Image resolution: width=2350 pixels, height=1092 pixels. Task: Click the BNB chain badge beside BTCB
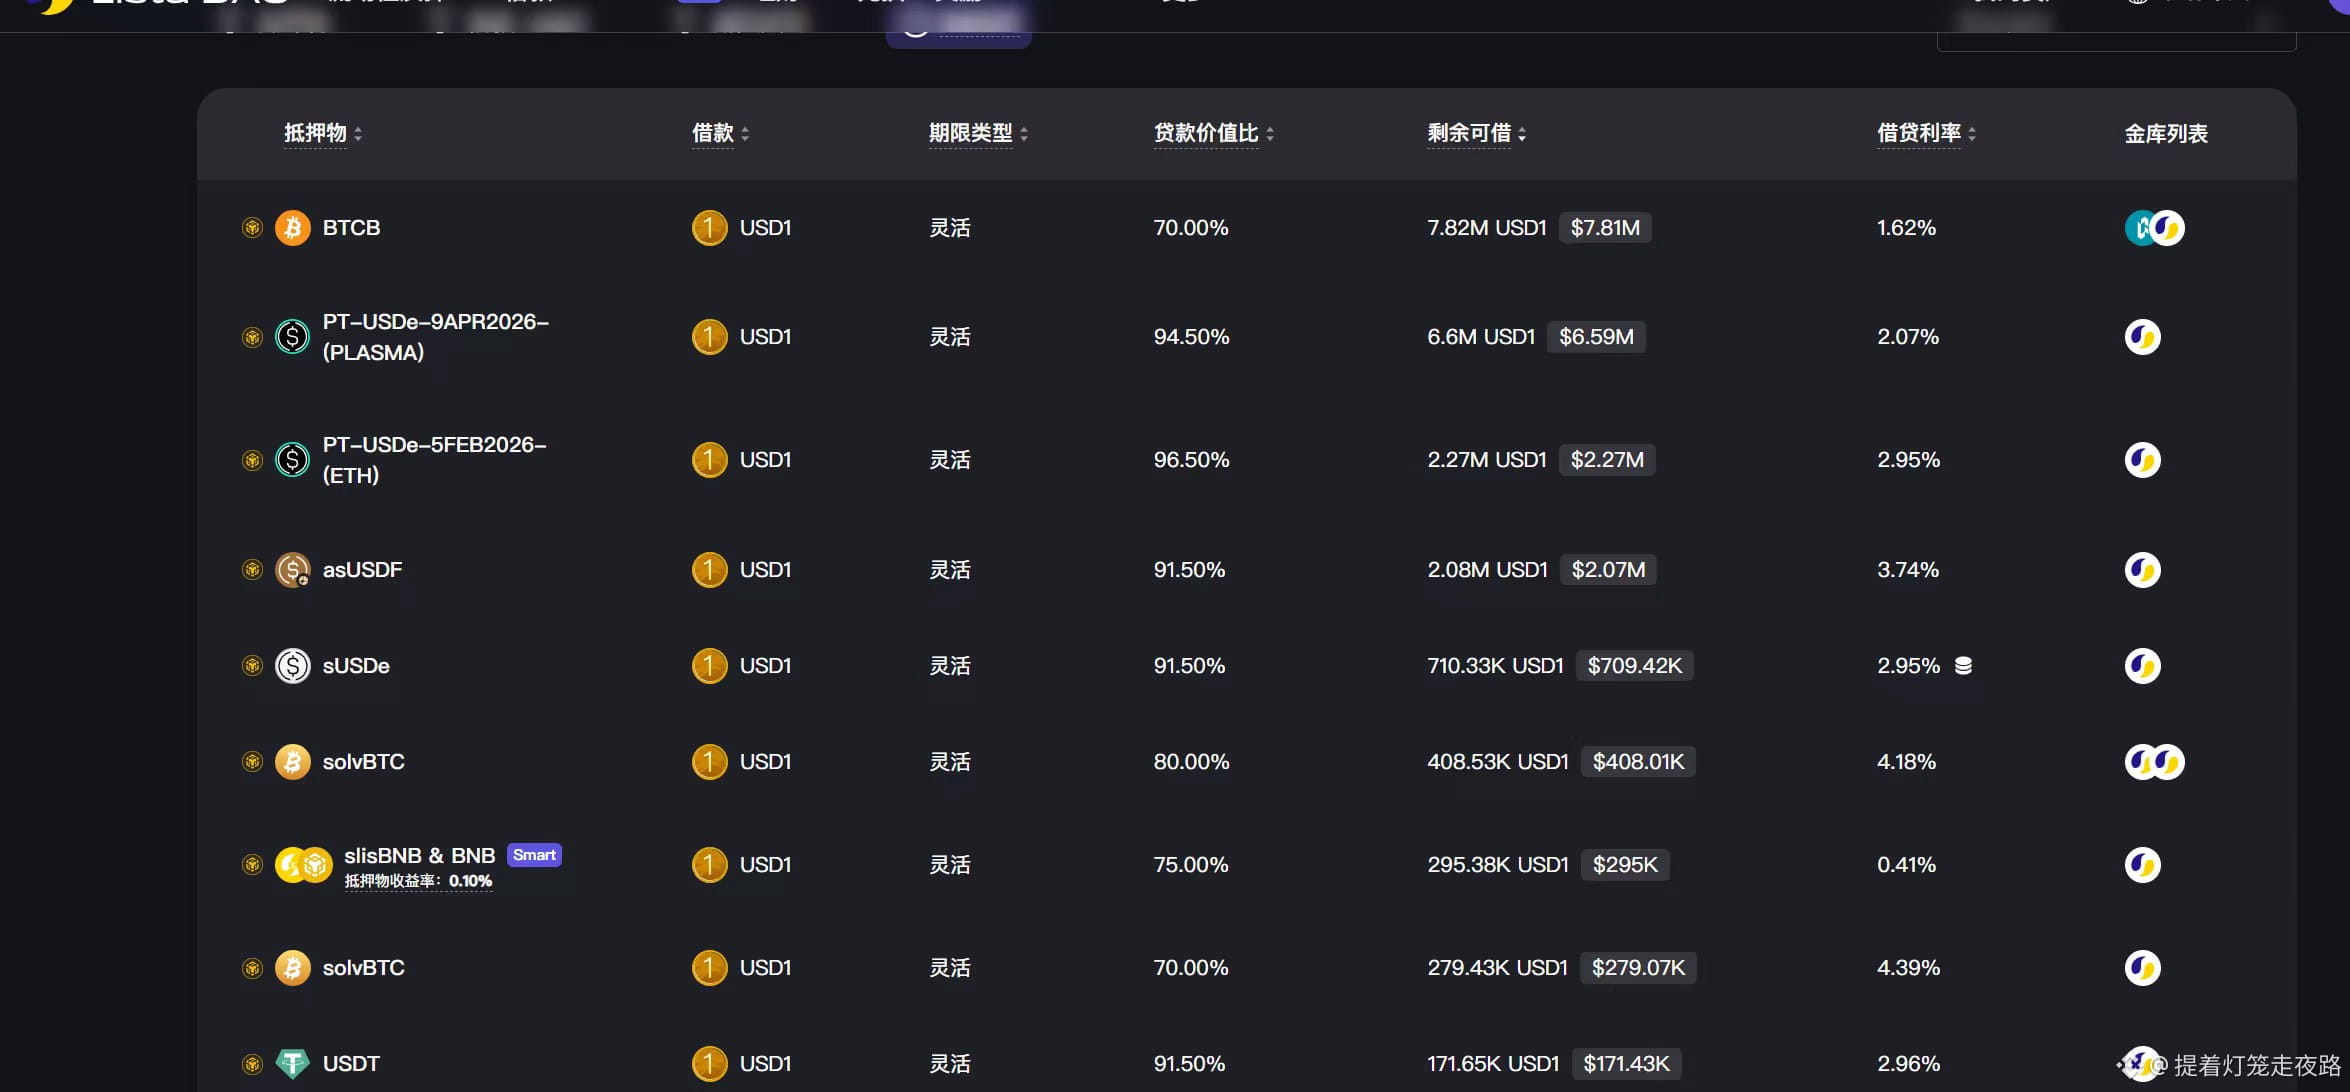252,228
